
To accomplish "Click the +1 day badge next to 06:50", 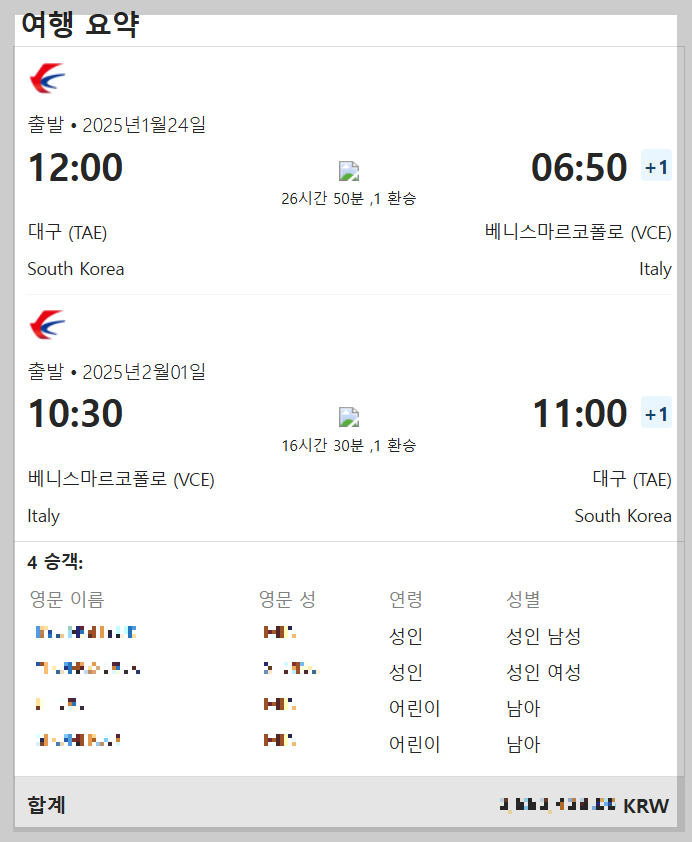I will tap(655, 166).
